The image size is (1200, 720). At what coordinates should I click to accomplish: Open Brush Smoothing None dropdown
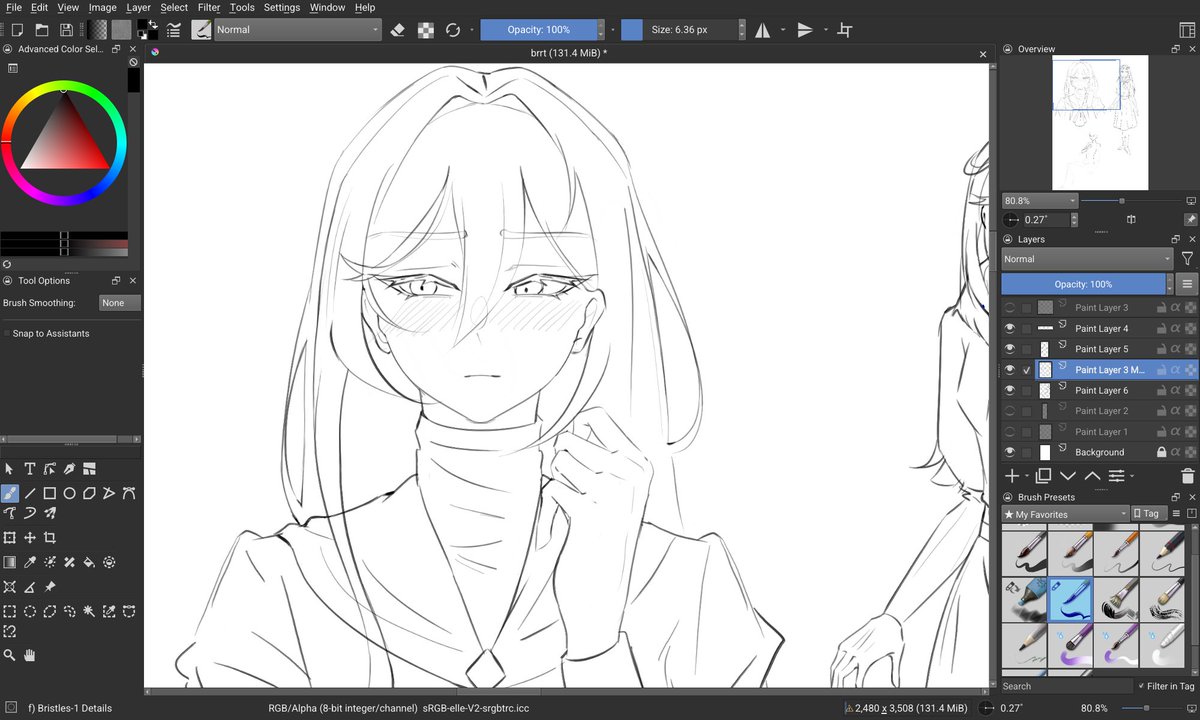(x=120, y=303)
